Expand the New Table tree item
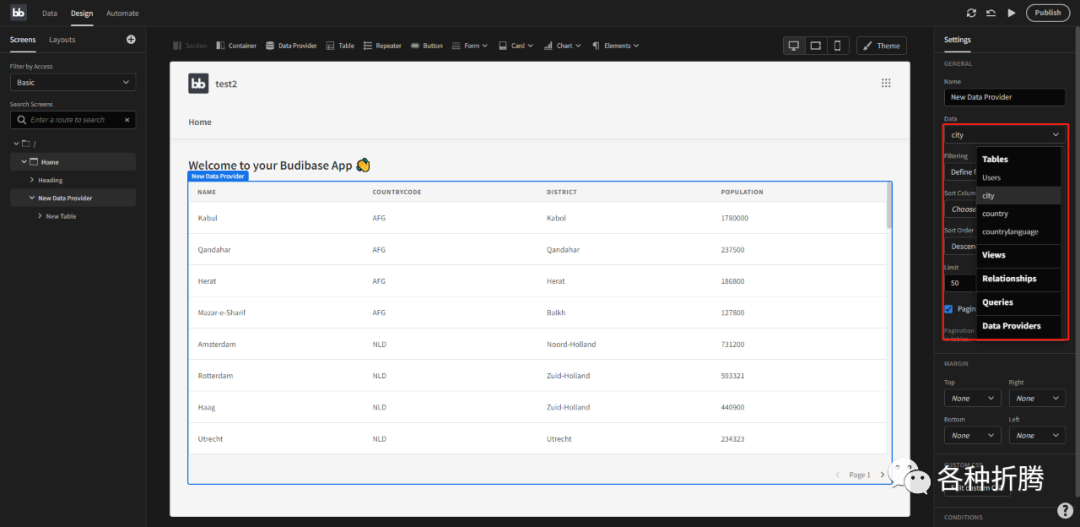The width and height of the screenshot is (1080, 527). click(40, 216)
